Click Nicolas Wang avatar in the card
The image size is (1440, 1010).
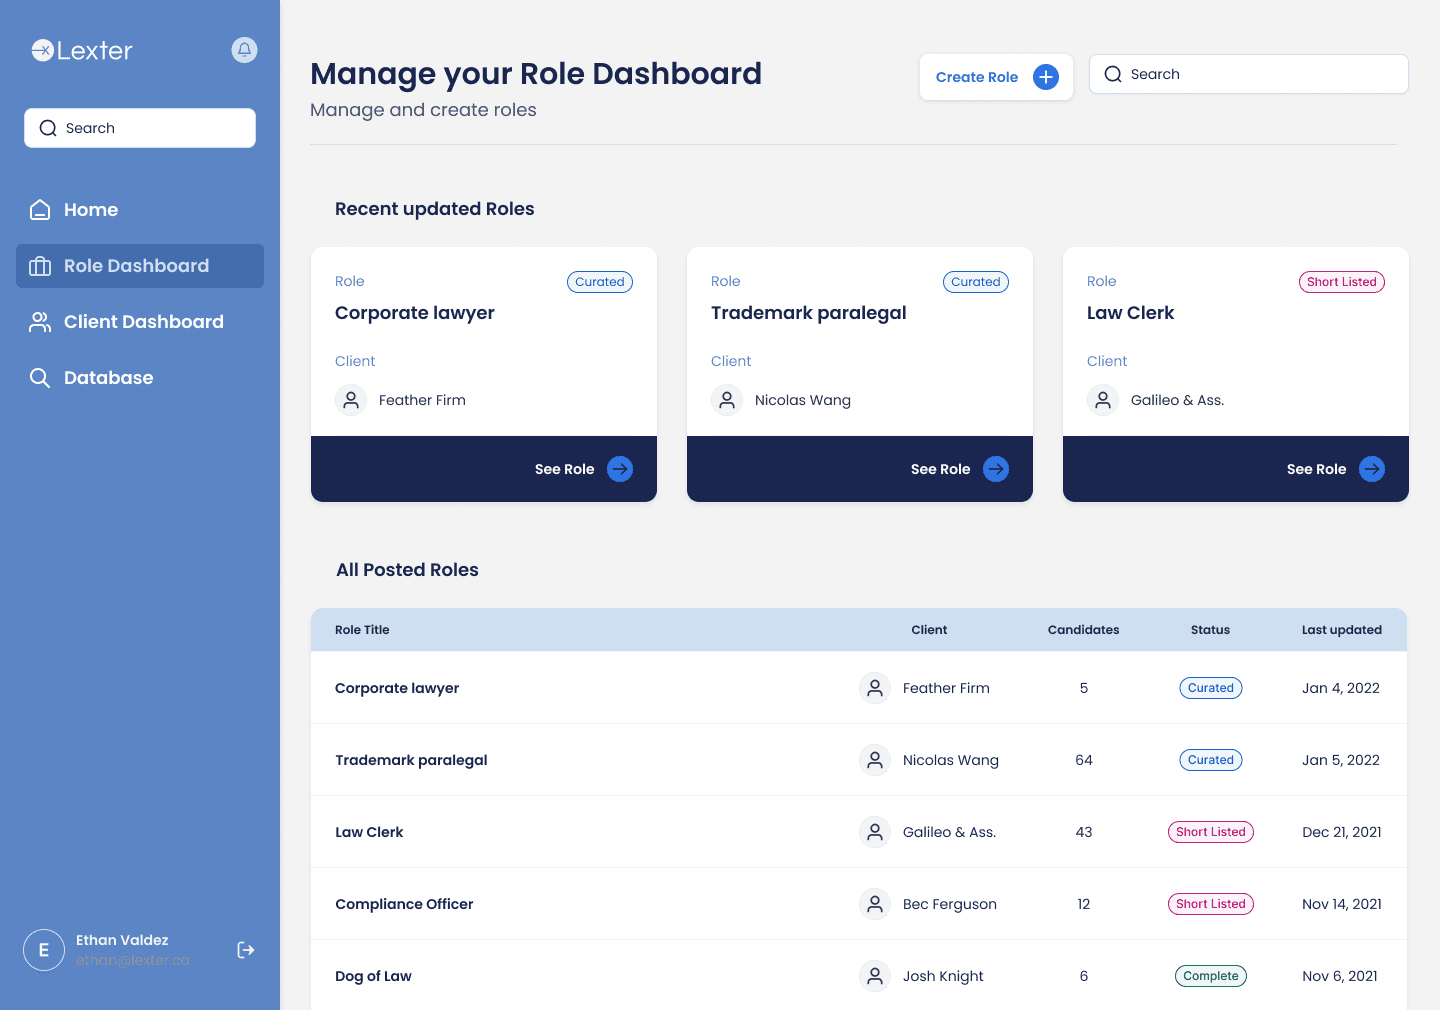[x=727, y=400]
